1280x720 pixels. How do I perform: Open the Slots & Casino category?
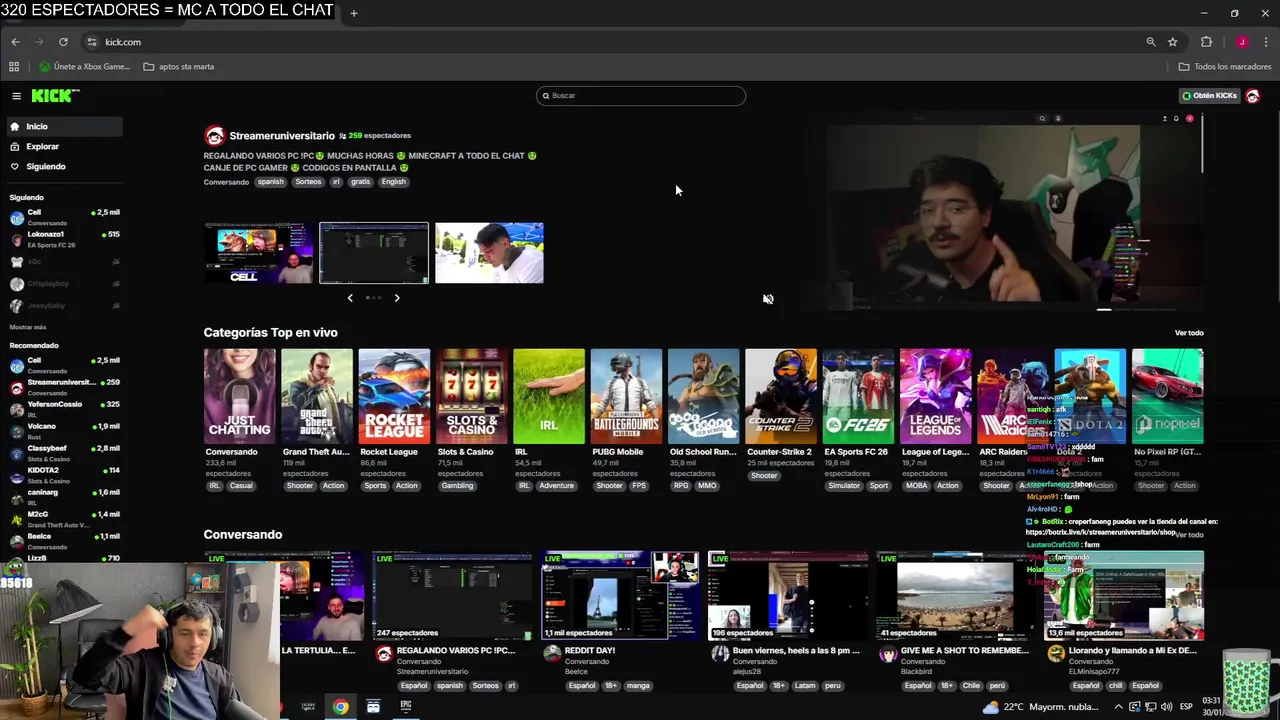click(472, 396)
